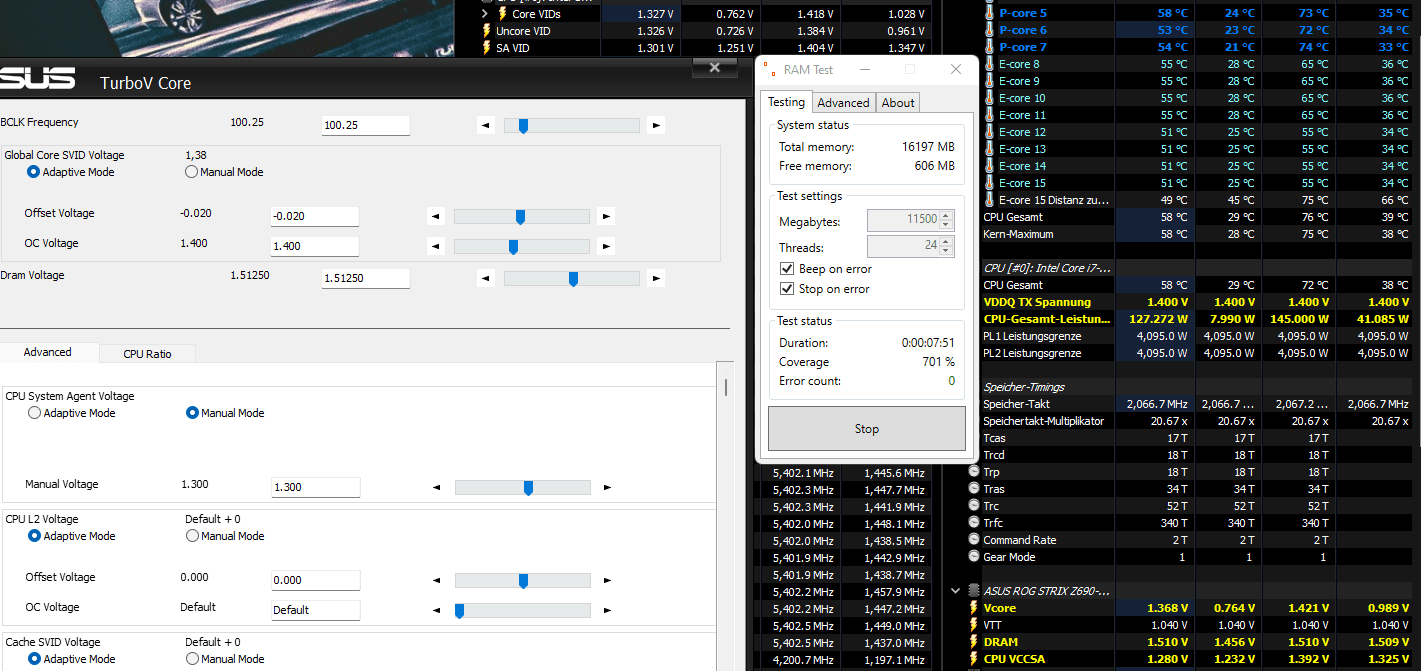This screenshot has width=1421, height=671.
Task: Click the chip icon of ASUS ROG STRIX Z690
Action: click(973, 591)
